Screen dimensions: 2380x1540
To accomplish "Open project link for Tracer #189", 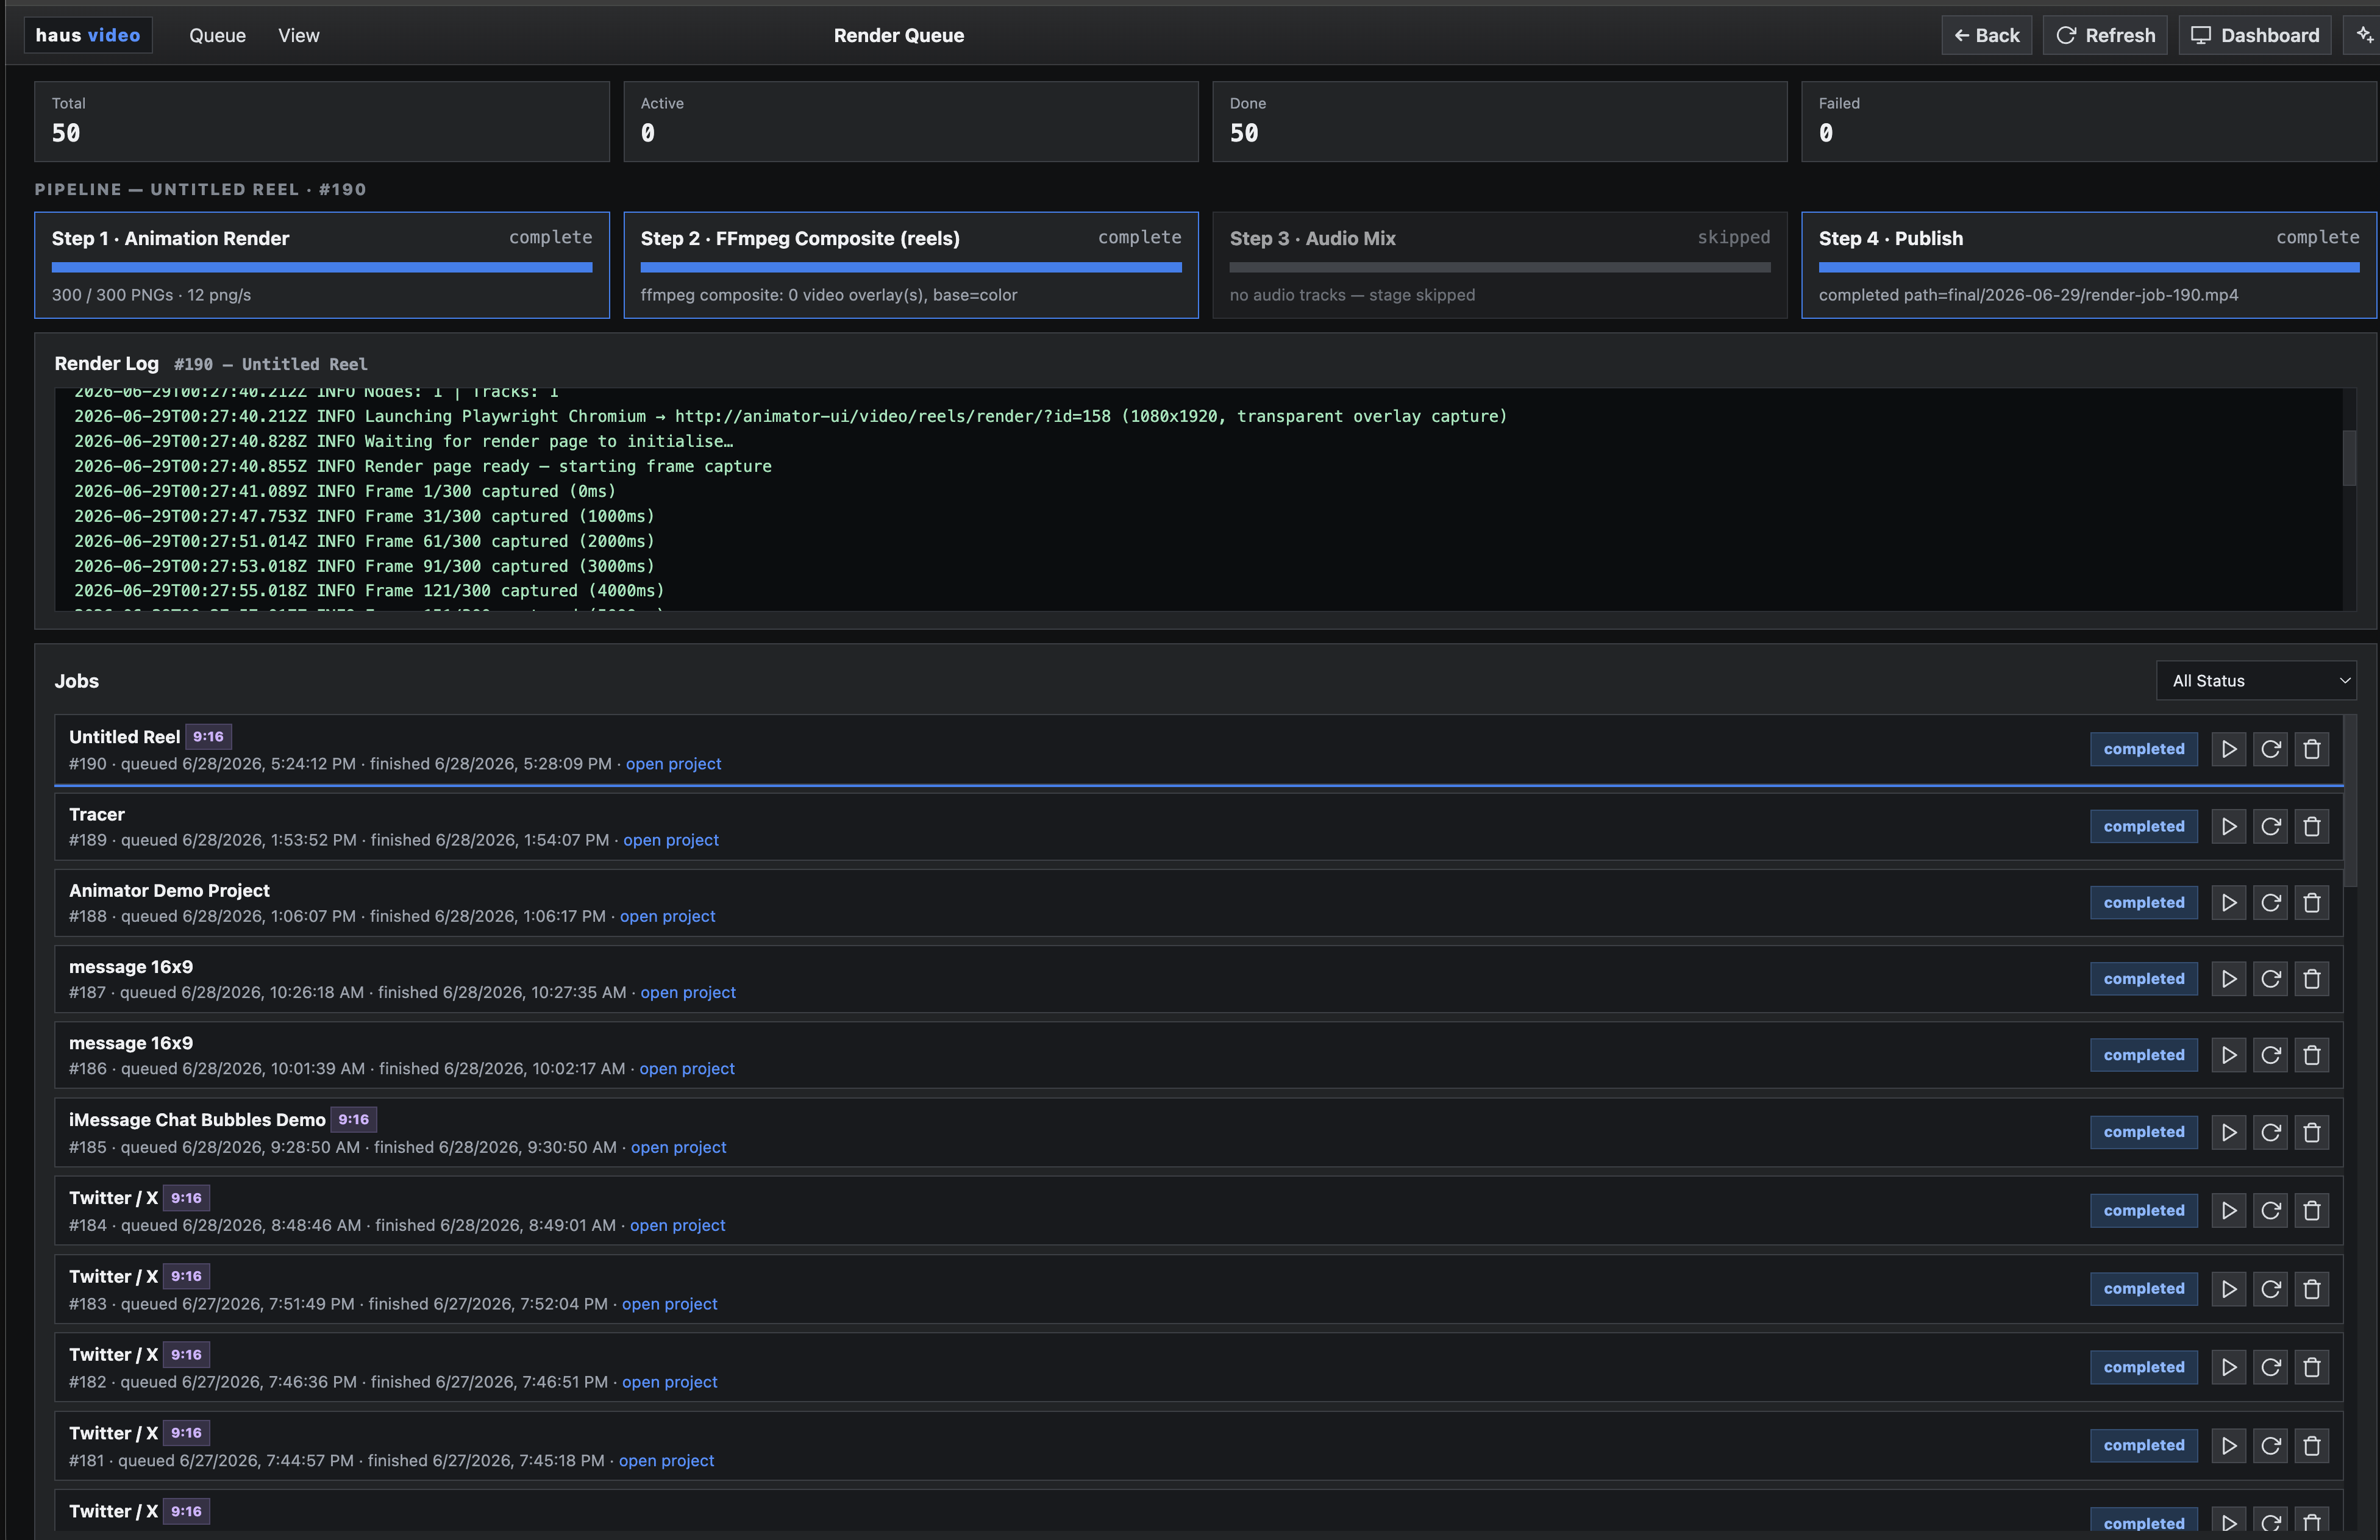I will (x=671, y=840).
